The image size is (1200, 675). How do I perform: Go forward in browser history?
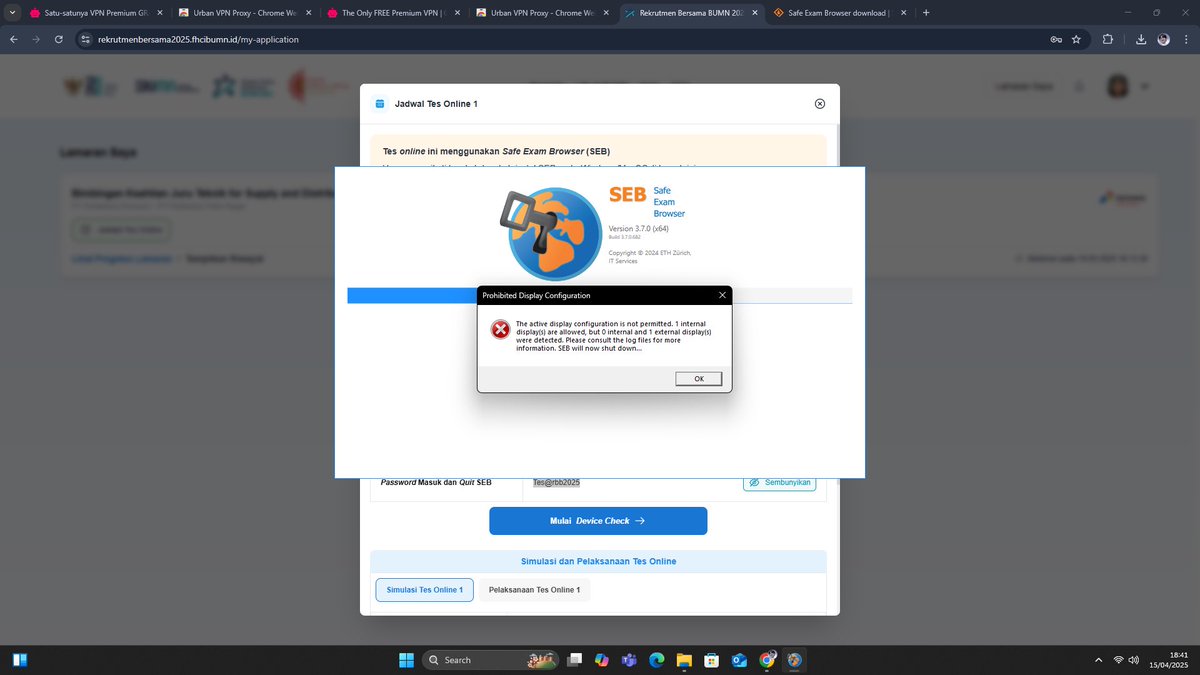click(x=37, y=39)
